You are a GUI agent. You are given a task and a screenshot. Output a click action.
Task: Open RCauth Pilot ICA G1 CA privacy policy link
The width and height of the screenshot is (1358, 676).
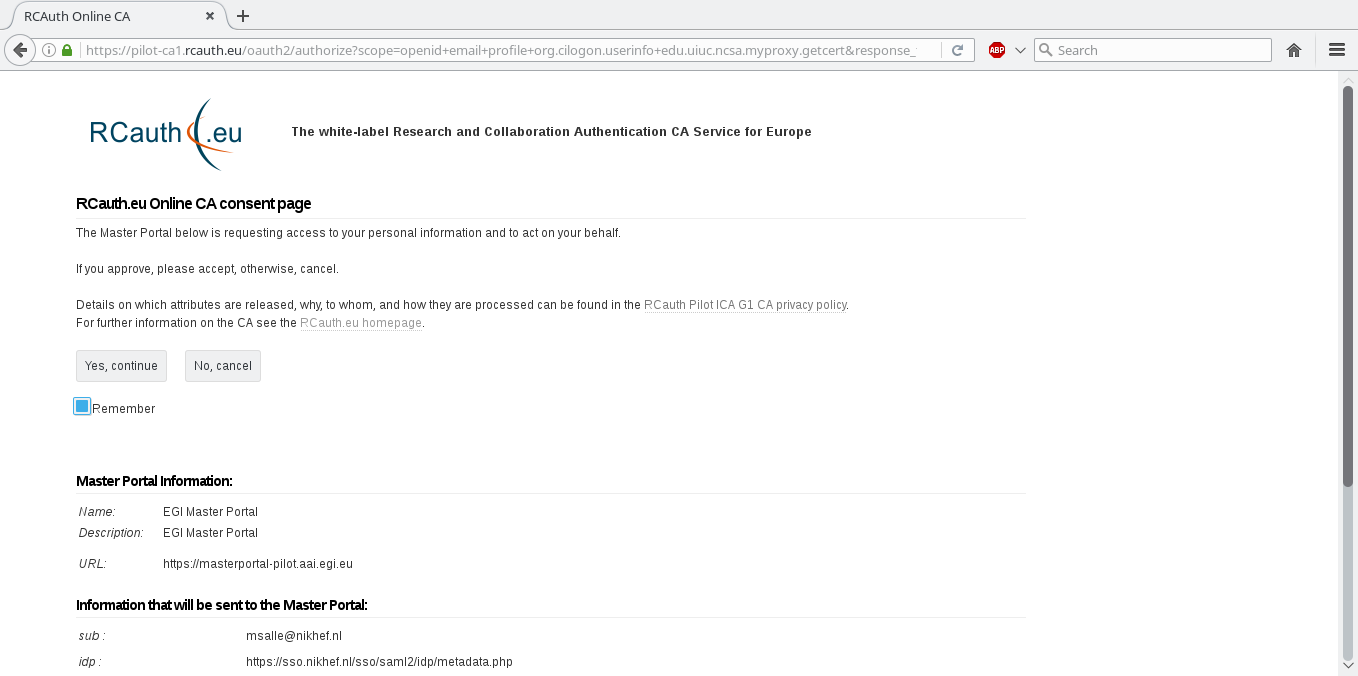(x=745, y=305)
